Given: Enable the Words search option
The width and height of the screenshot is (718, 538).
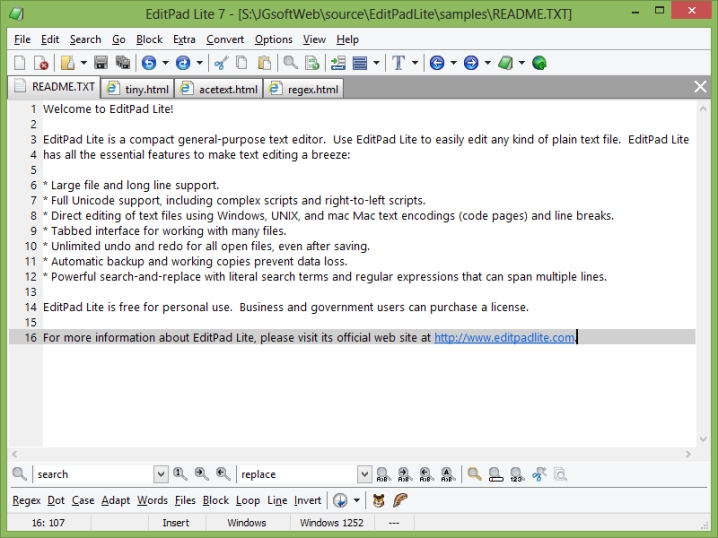Looking at the screenshot, I should 152,500.
